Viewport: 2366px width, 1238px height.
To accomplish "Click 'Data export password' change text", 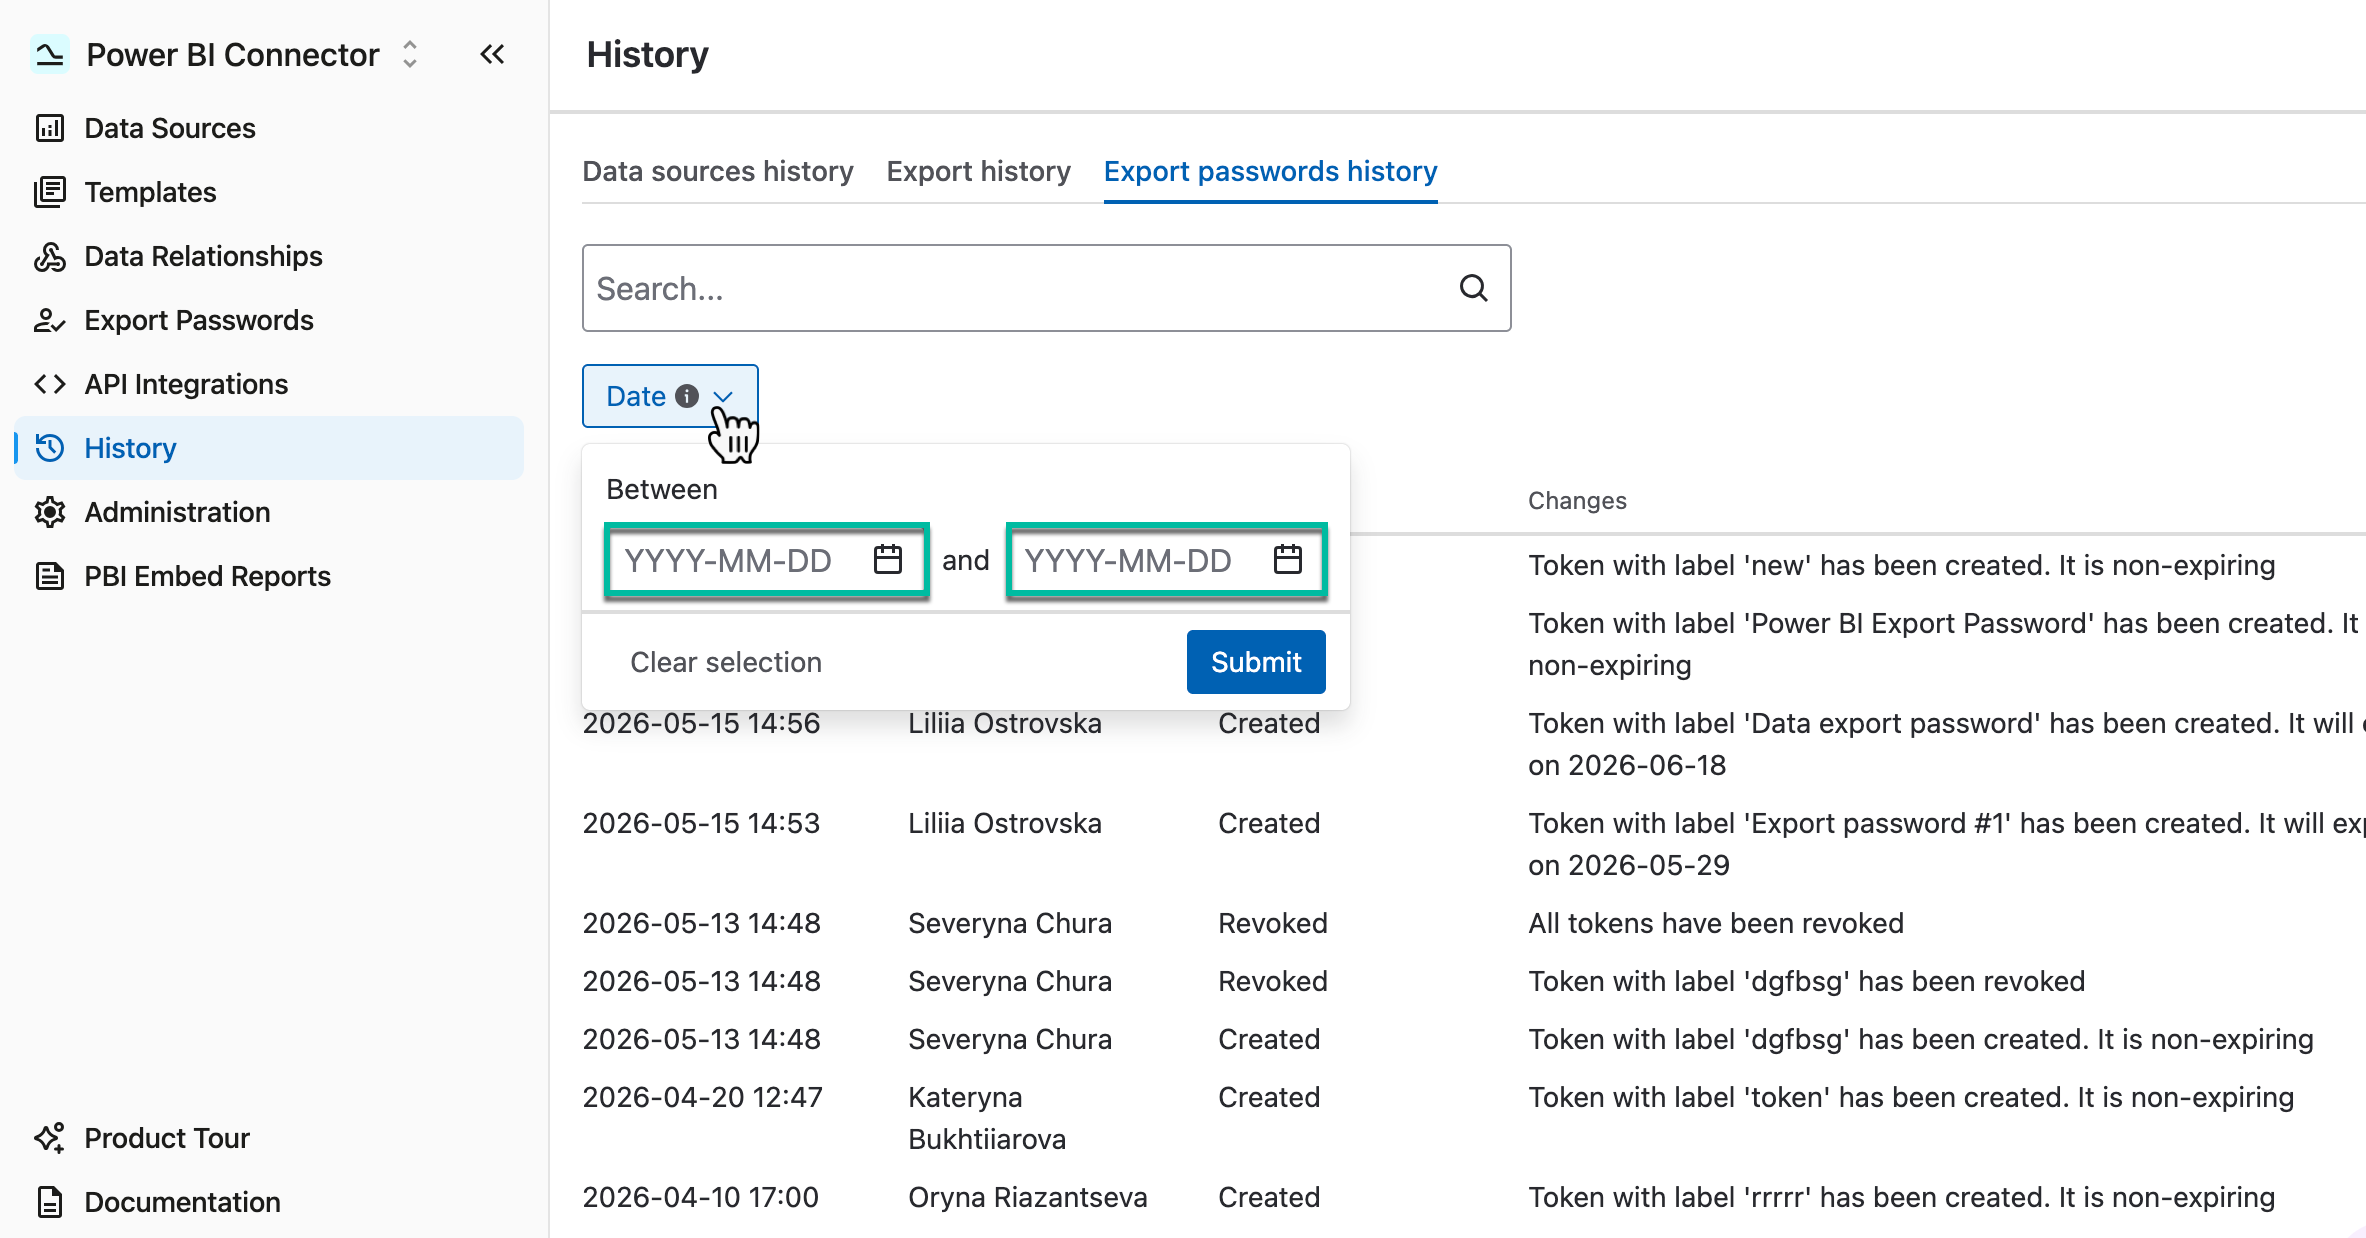I will coord(1947,744).
